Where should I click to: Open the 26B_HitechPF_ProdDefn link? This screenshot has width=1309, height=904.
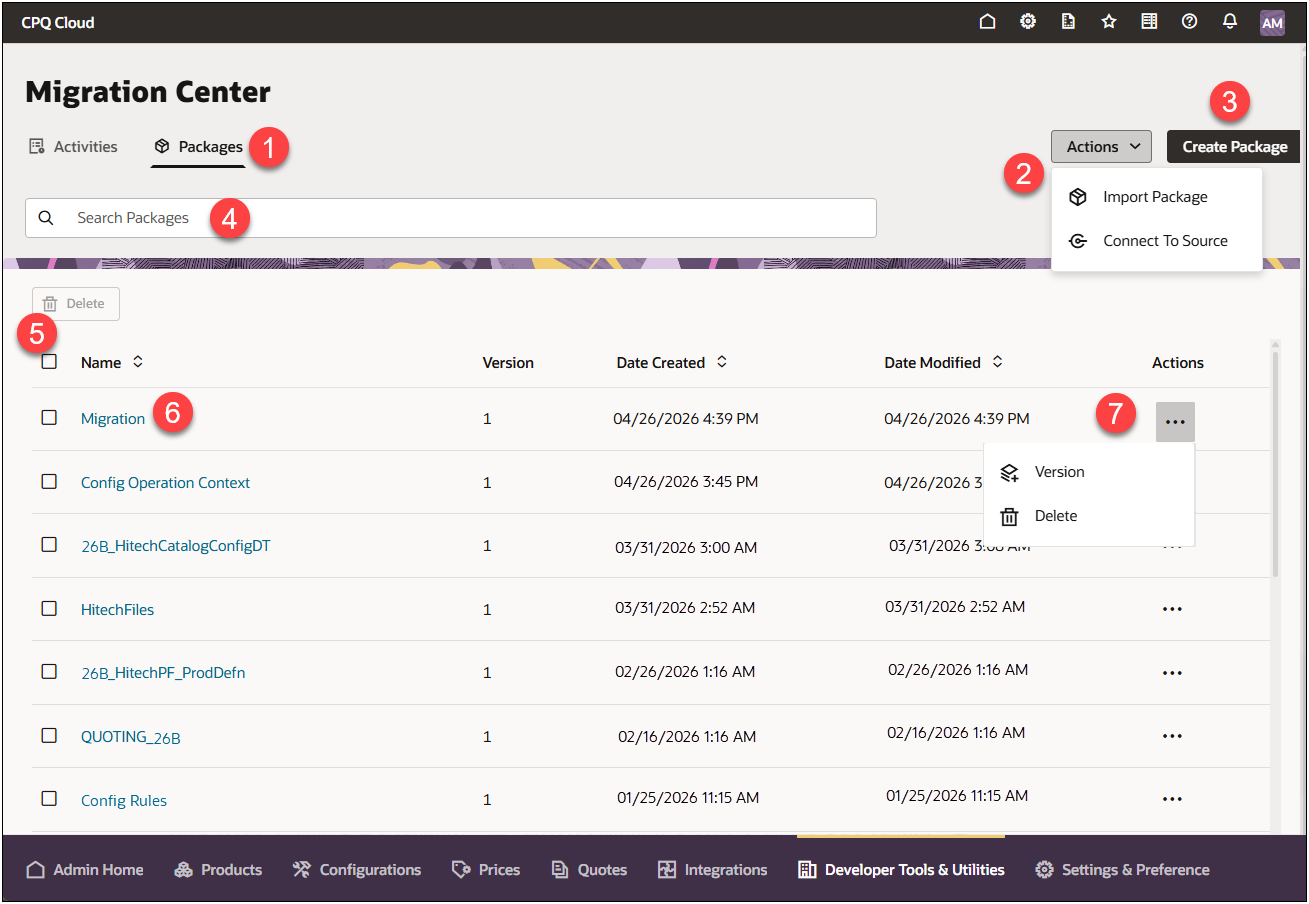[x=163, y=673]
